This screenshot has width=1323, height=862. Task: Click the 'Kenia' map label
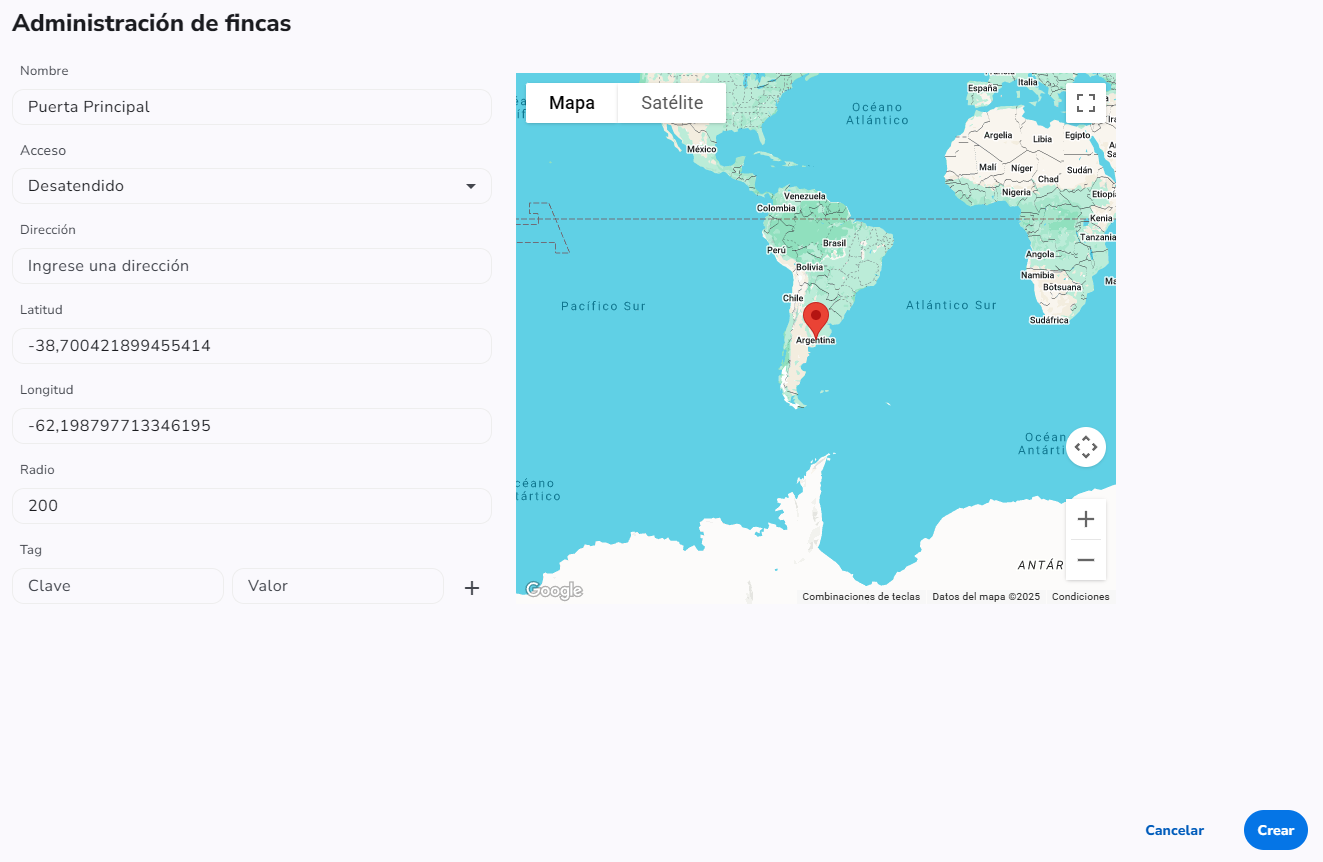pyautogui.click(x=1101, y=218)
